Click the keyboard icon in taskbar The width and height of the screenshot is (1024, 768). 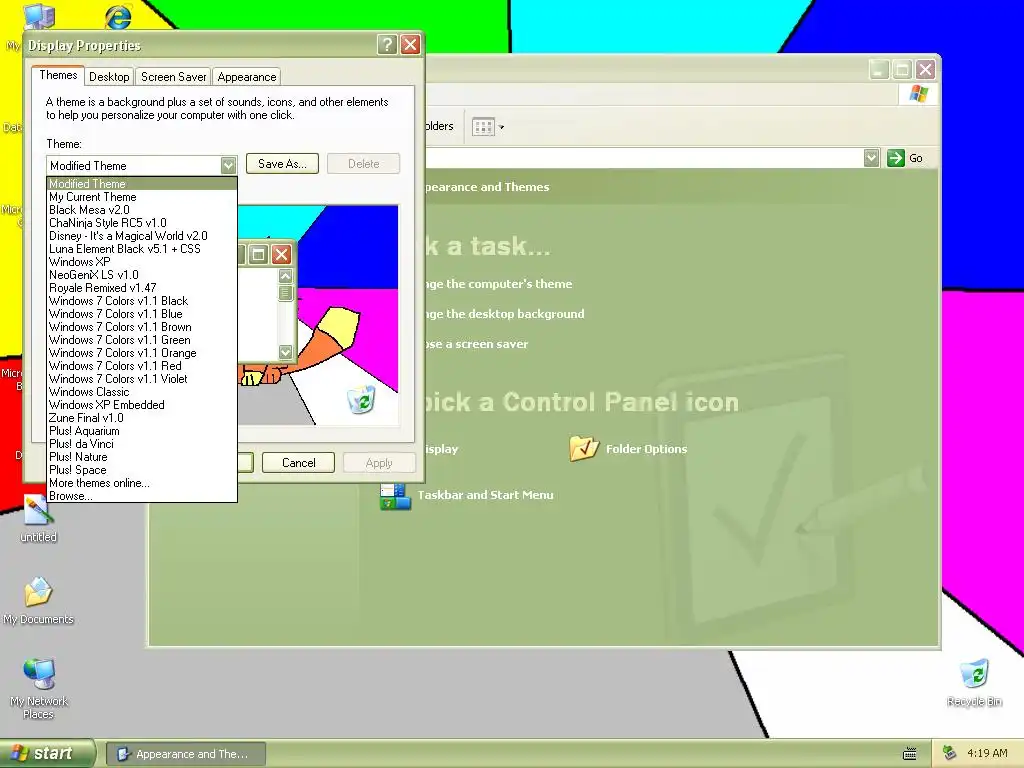pos(910,754)
